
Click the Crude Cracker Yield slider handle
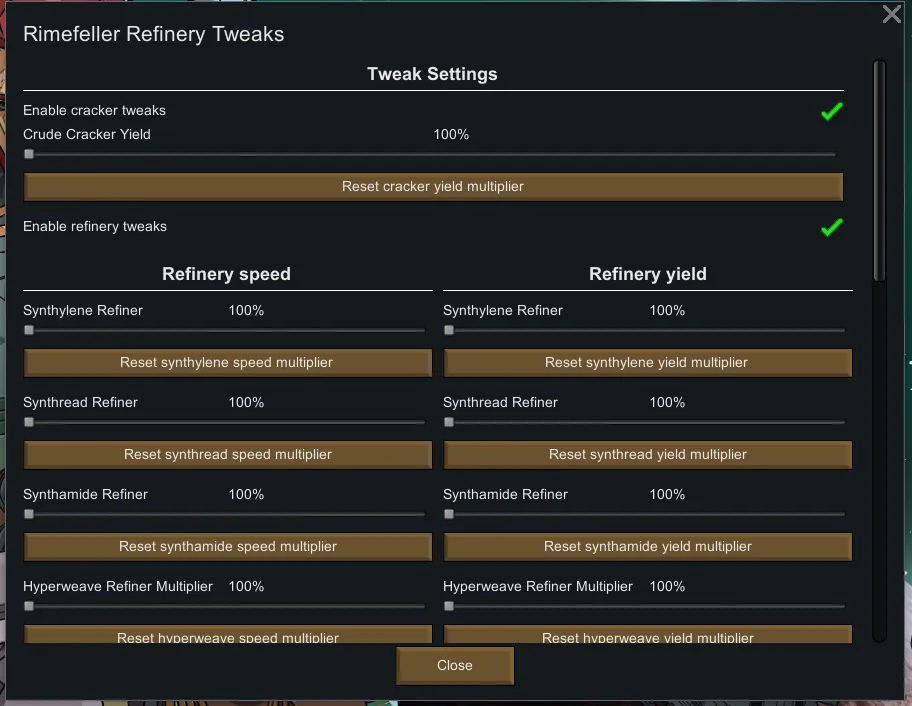point(29,155)
